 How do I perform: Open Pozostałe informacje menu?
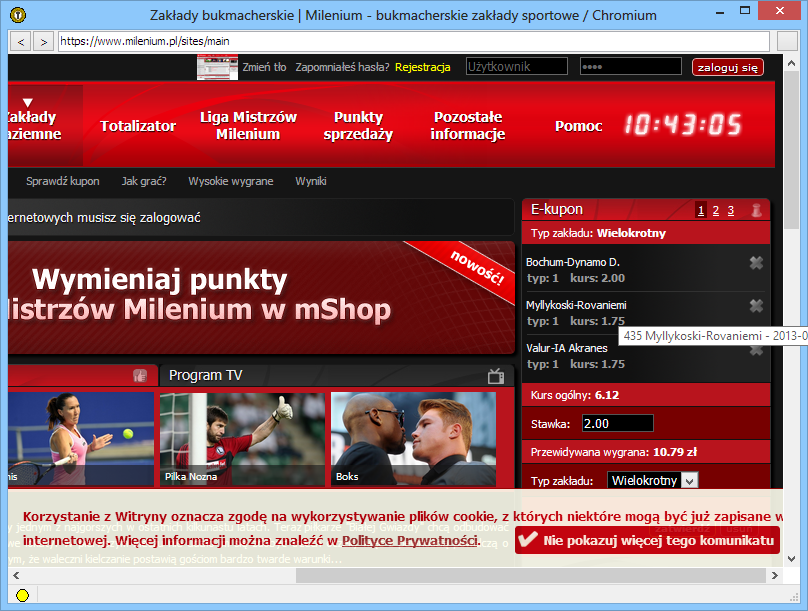[468, 125]
